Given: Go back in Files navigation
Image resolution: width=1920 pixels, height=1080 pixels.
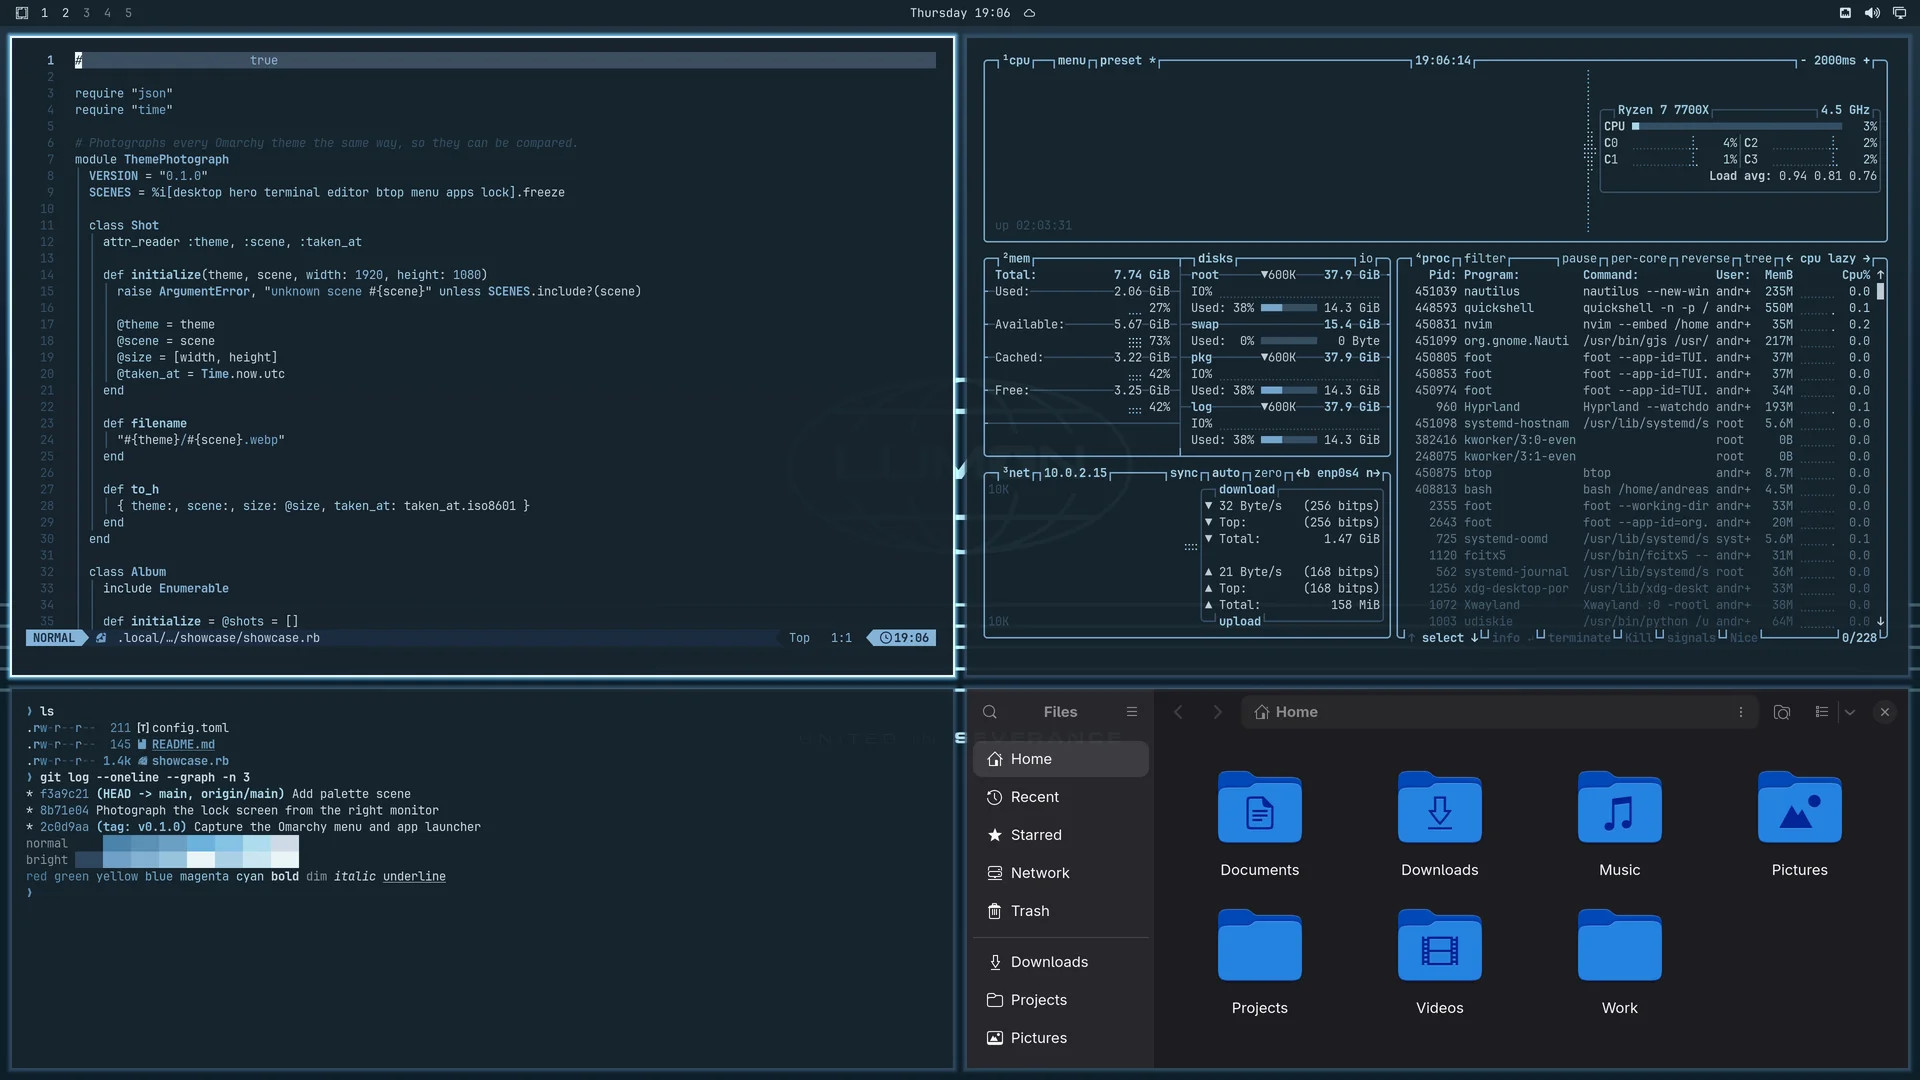Looking at the screenshot, I should [1178, 712].
